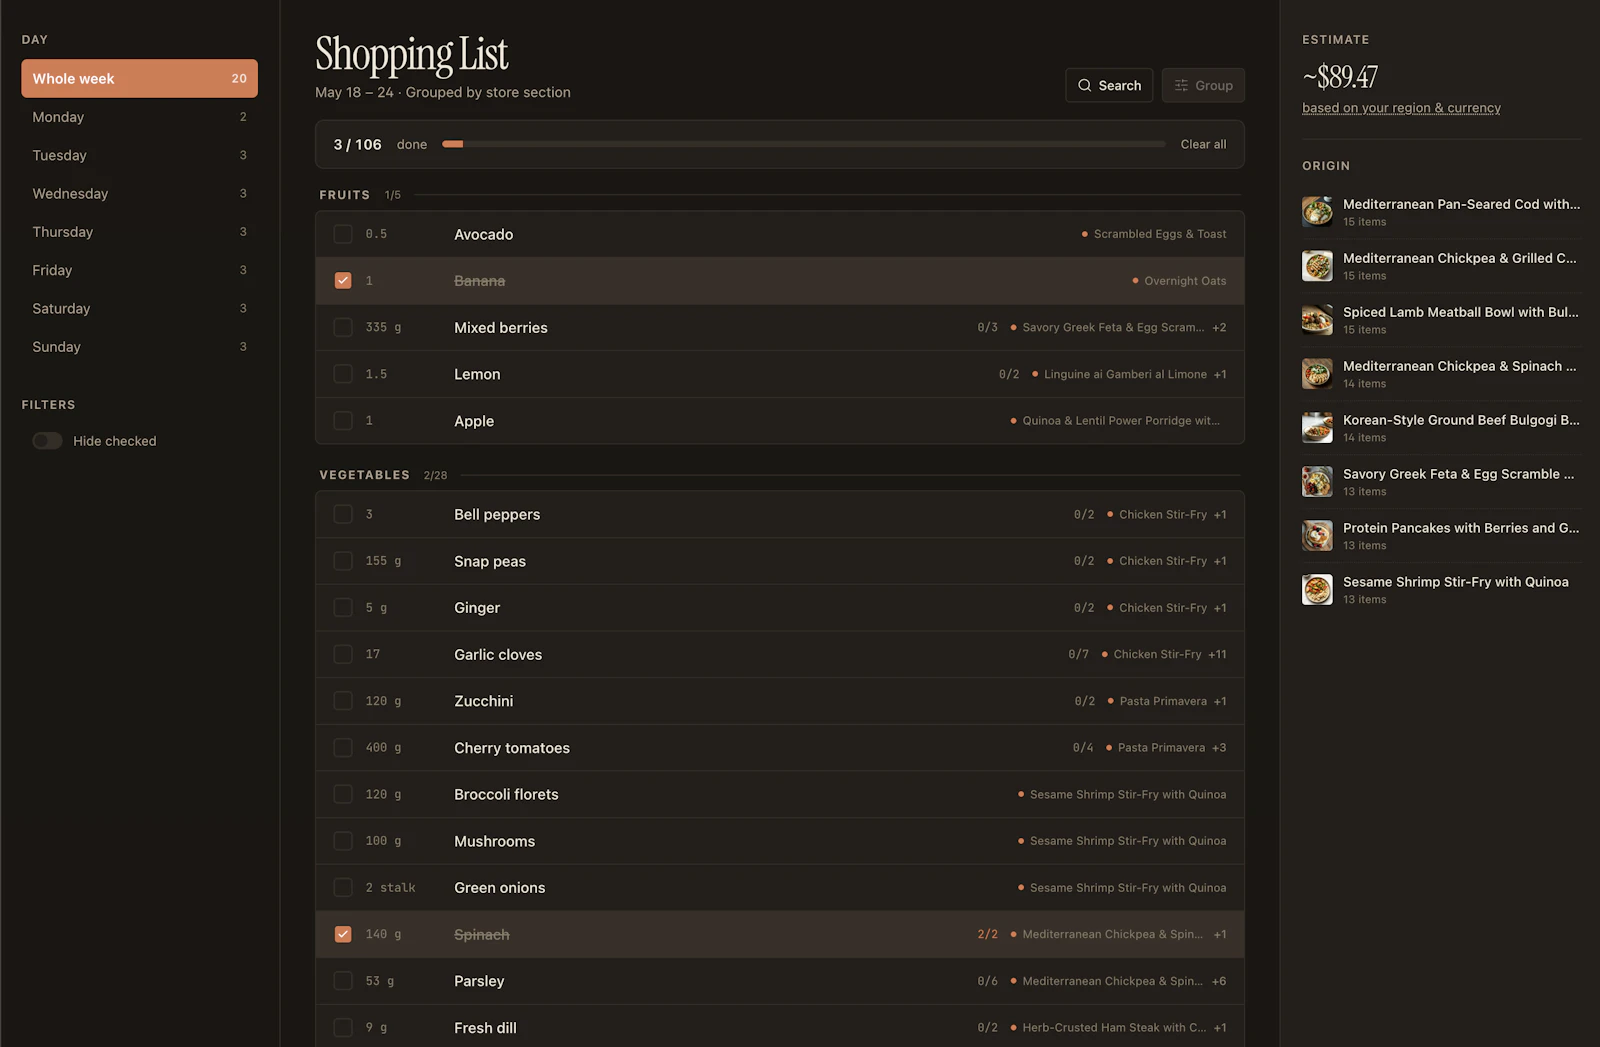The height and width of the screenshot is (1047, 1600).
Task: Expand +6 more recipes for Parsley
Action: [x=1219, y=981]
